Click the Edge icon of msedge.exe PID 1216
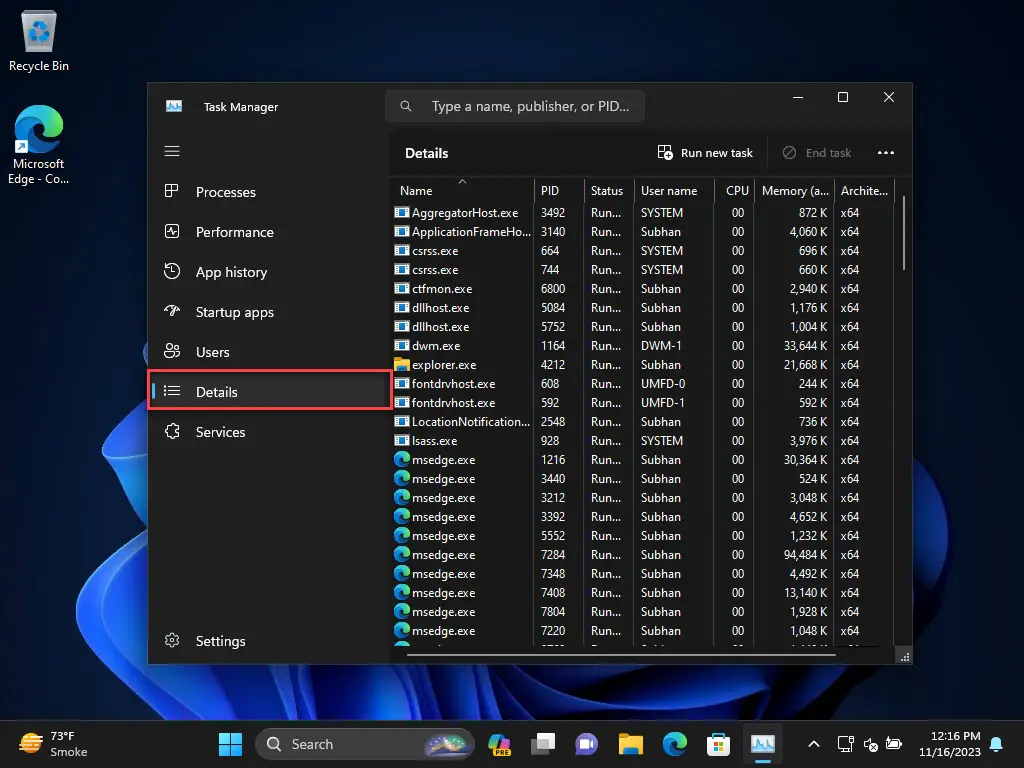The width and height of the screenshot is (1024, 768). click(x=402, y=459)
